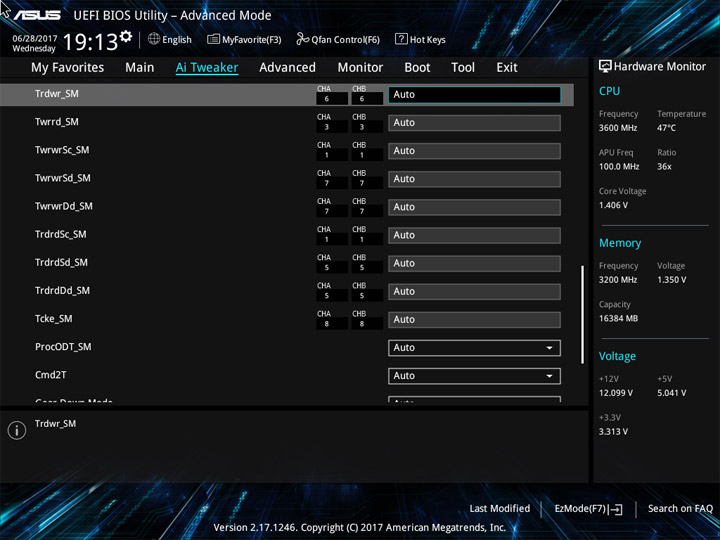
Task: Click the ASUS logo
Action: point(37,15)
